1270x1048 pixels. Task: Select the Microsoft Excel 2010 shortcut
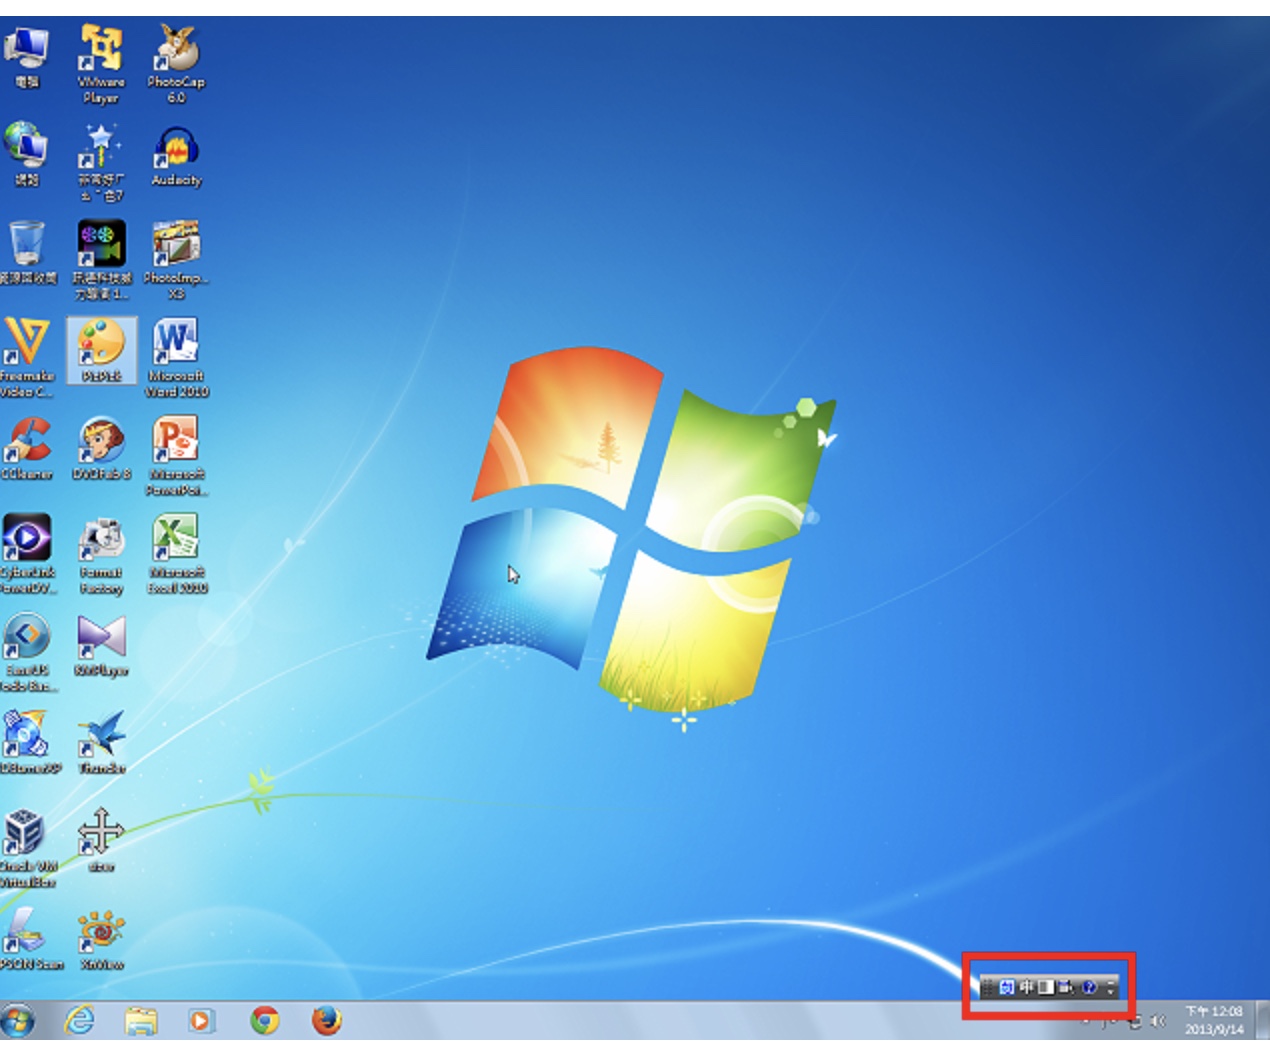pos(177,554)
